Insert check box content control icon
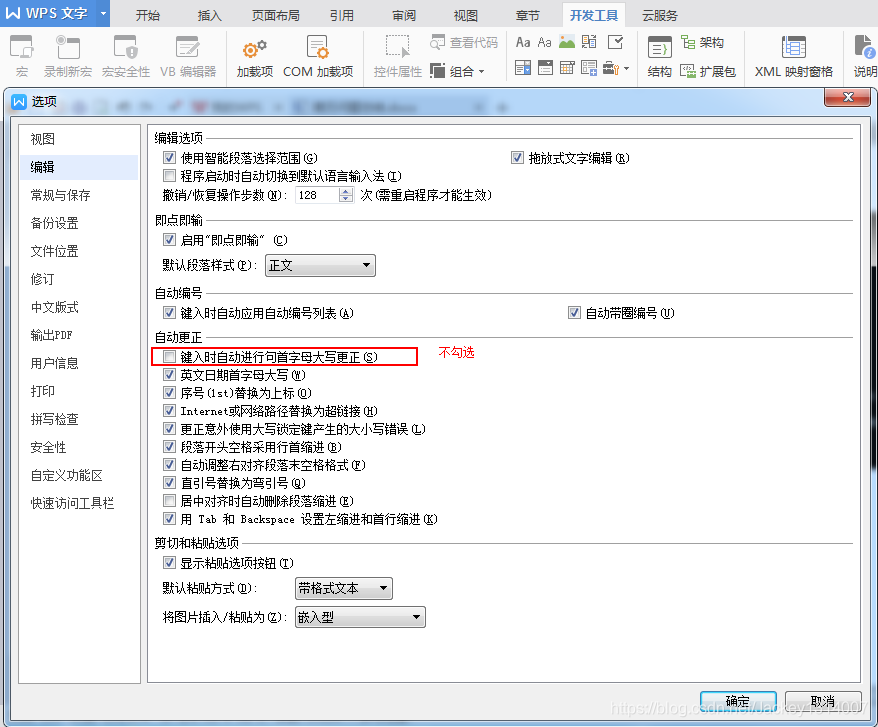This screenshot has width=878, height=727. [615, 42]
